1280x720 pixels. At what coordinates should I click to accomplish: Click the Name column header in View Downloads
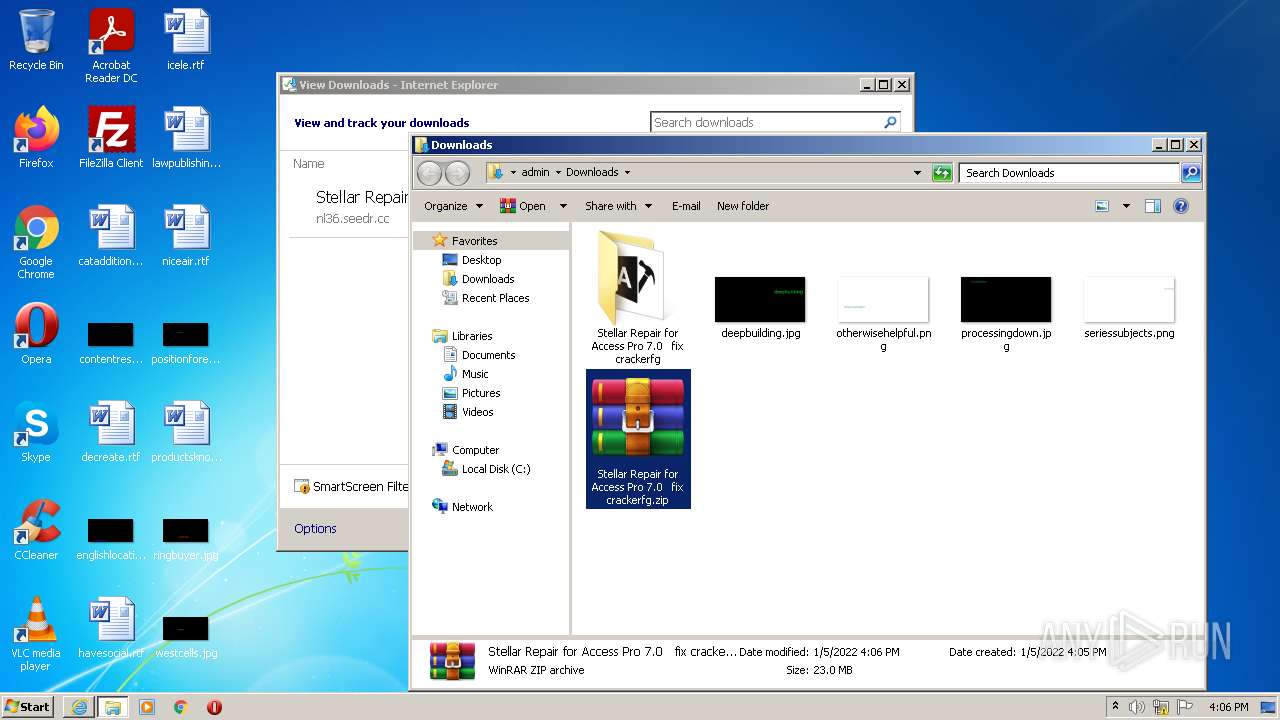pyautogui.click(x=308, y=163)
